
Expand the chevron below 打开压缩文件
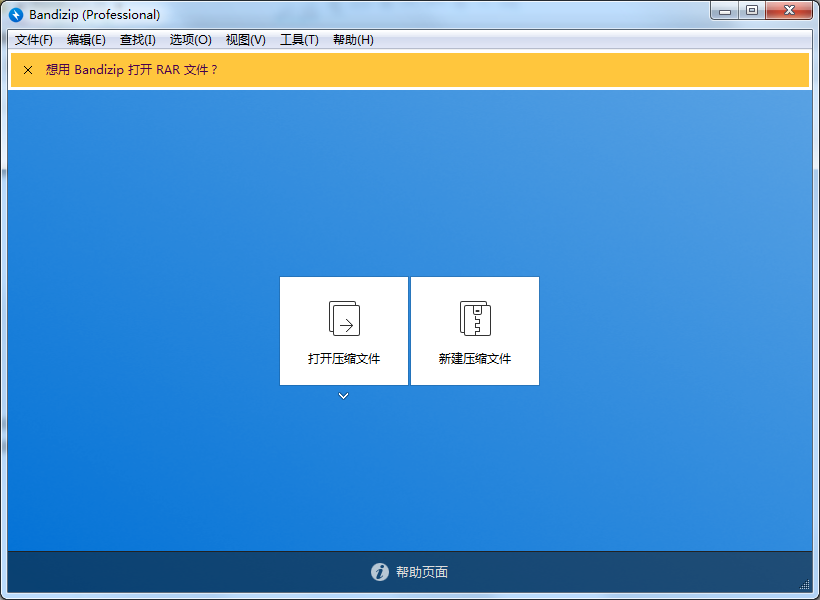pyautogui.click(x=344, y=397)
